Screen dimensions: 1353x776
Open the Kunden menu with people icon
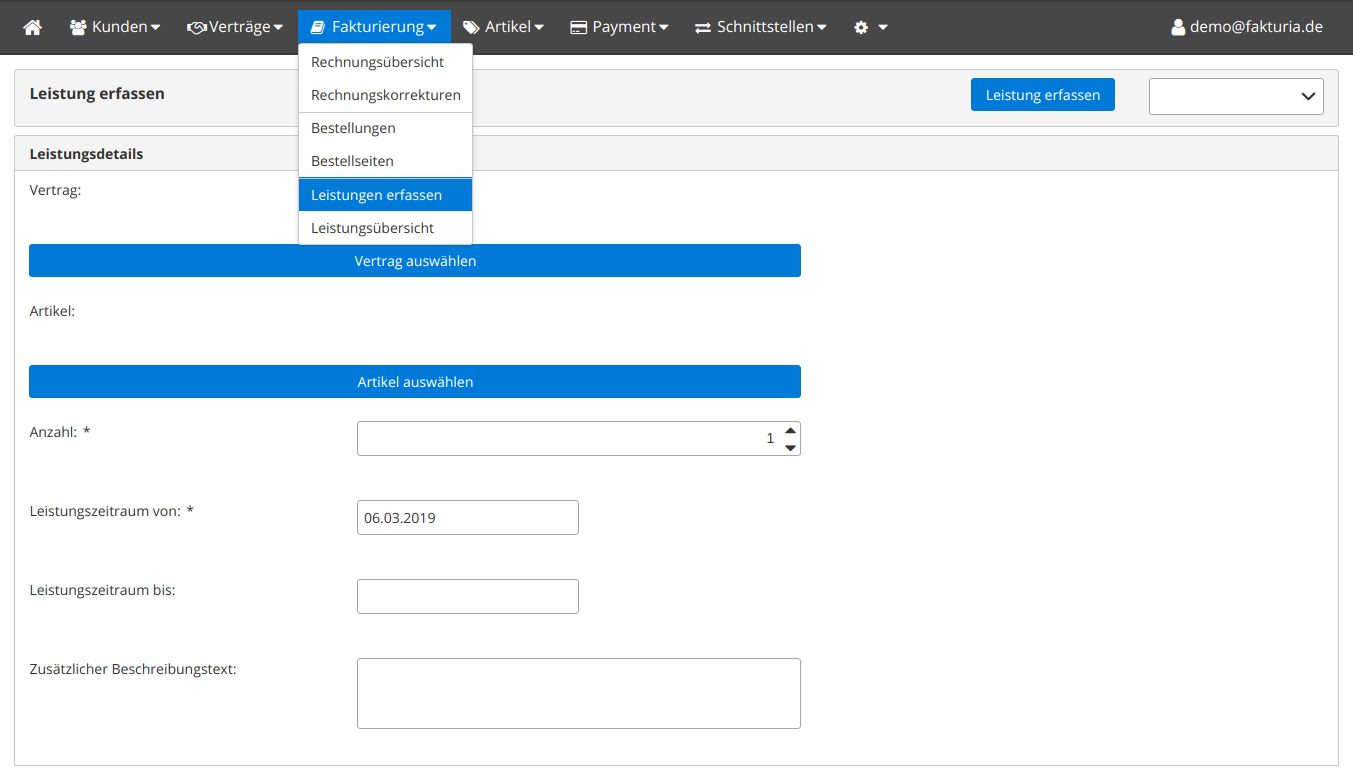tap(115, 27)
